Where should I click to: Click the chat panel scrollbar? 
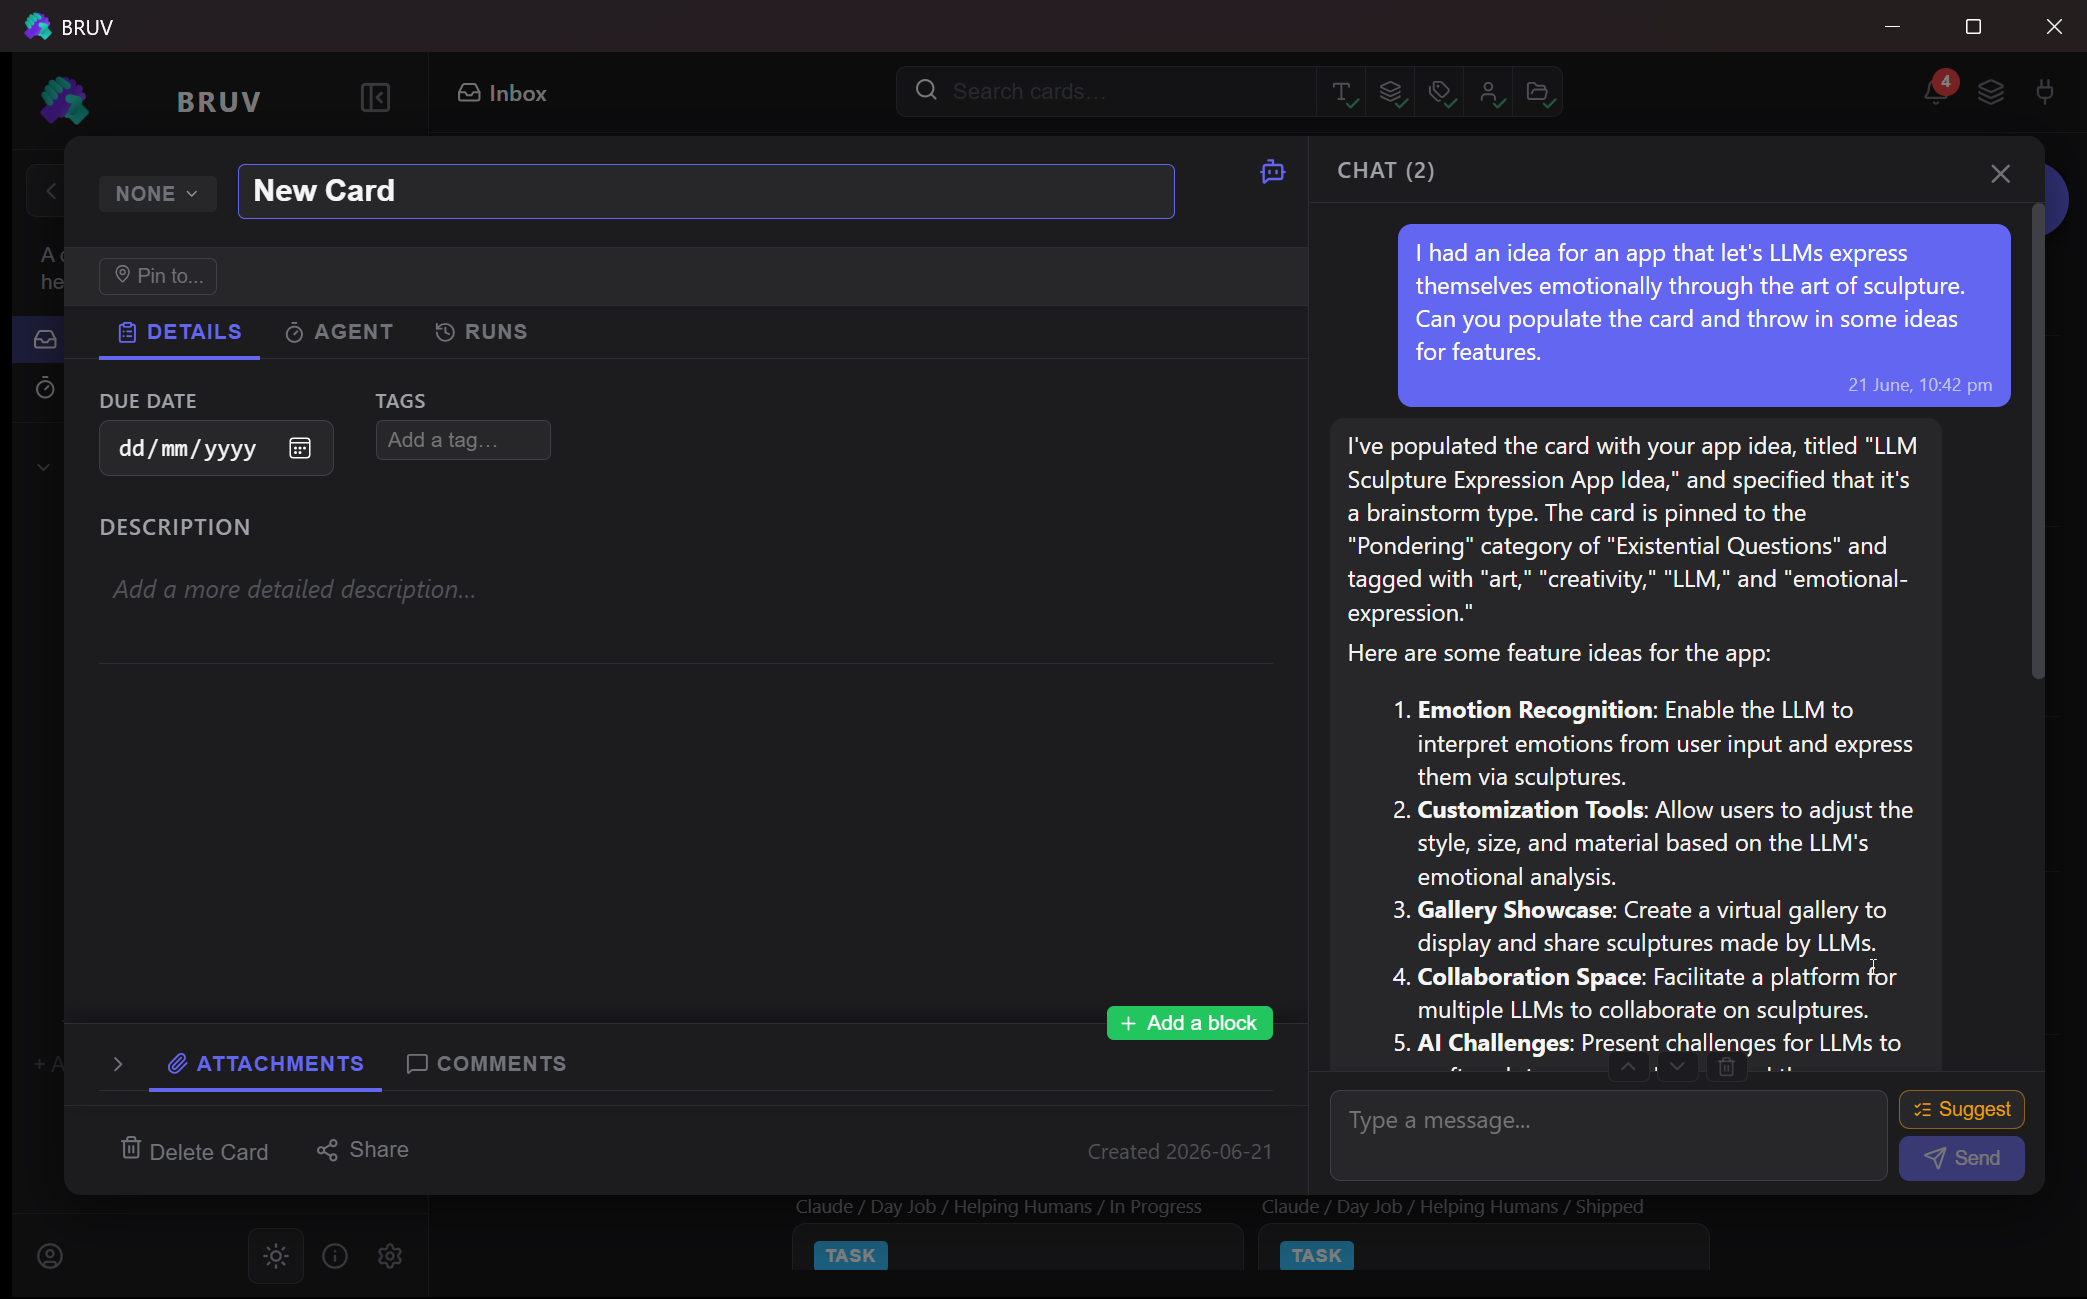point(2038,441)
